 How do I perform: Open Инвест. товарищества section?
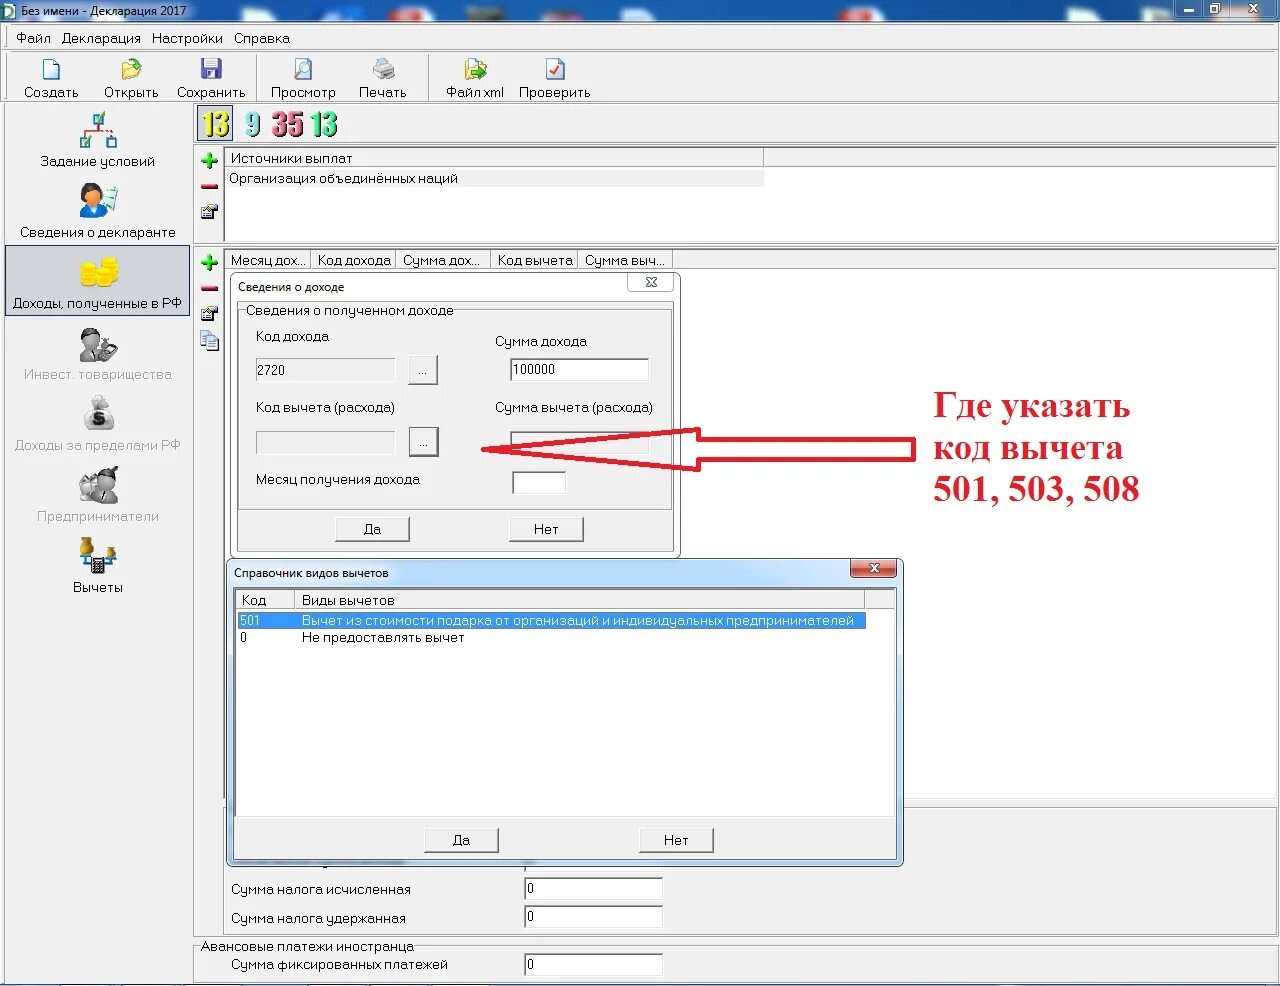tap(98, 354)
